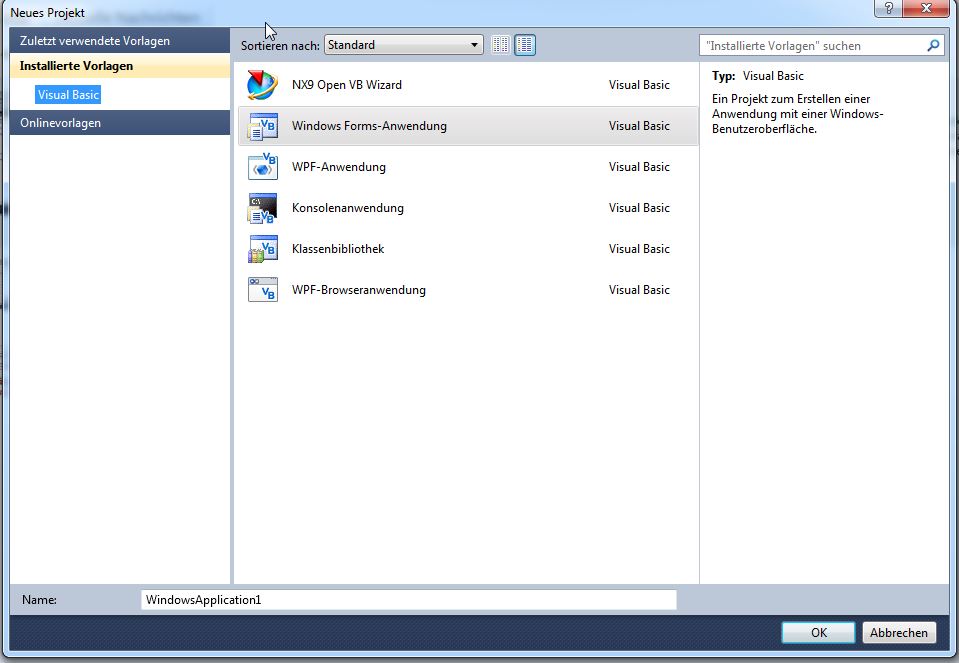Open Onlinevorlagen section

coord(120,123)
